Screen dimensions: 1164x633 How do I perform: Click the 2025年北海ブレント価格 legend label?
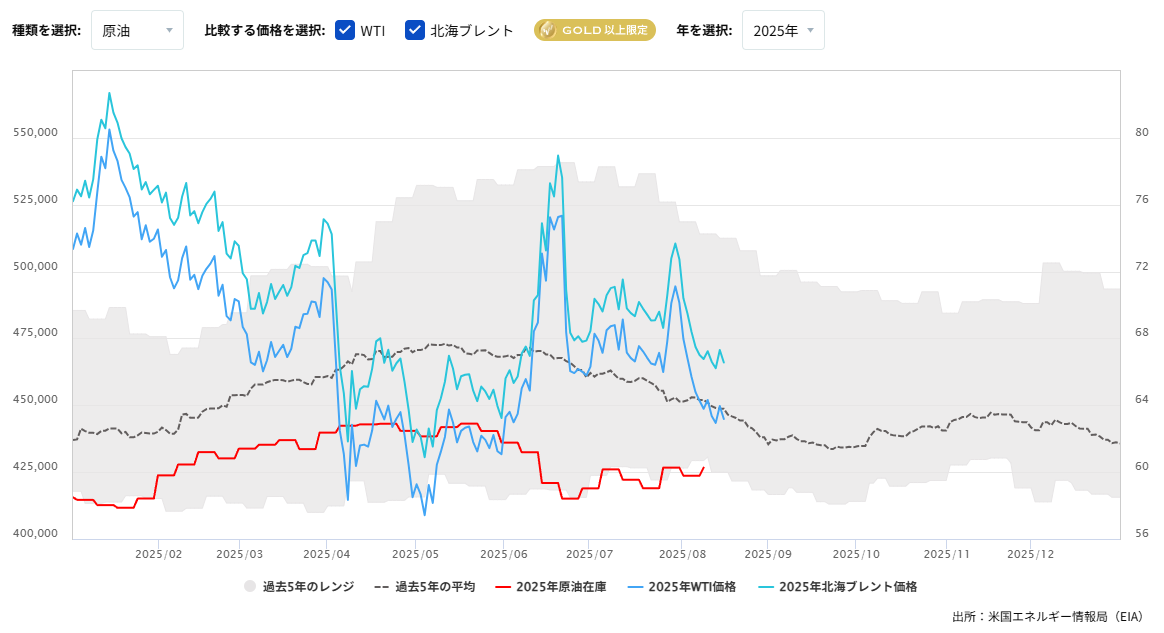(849, 587)
